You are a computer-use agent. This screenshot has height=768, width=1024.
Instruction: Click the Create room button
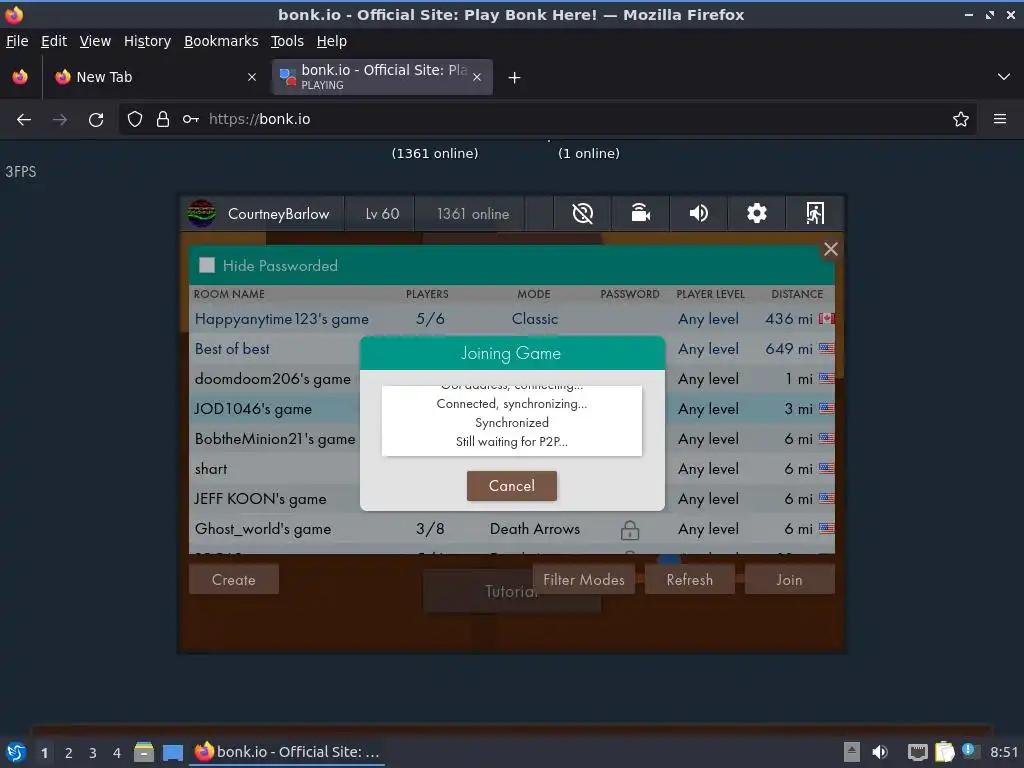click(x=234, y=579)
